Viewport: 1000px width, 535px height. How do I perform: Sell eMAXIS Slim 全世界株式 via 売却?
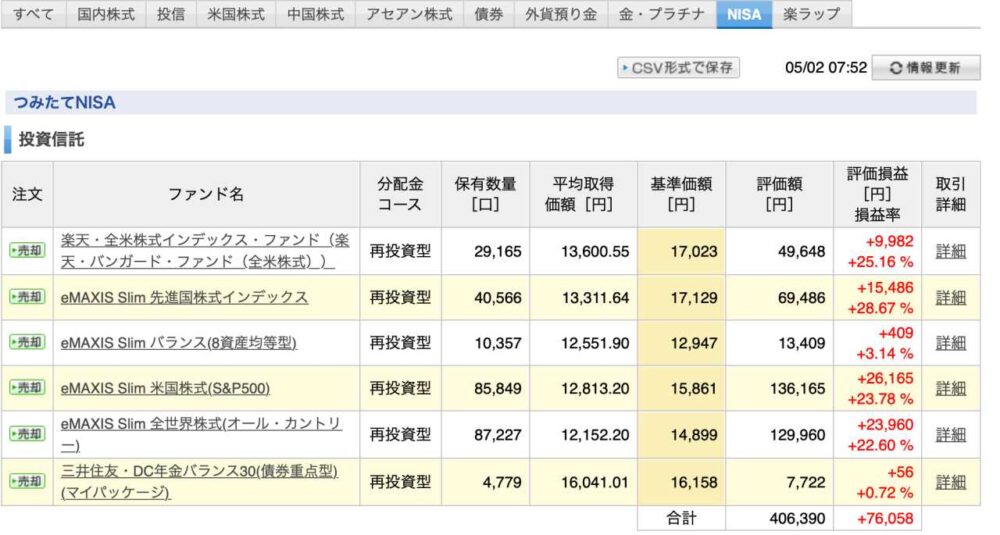[x=27, y=434]
